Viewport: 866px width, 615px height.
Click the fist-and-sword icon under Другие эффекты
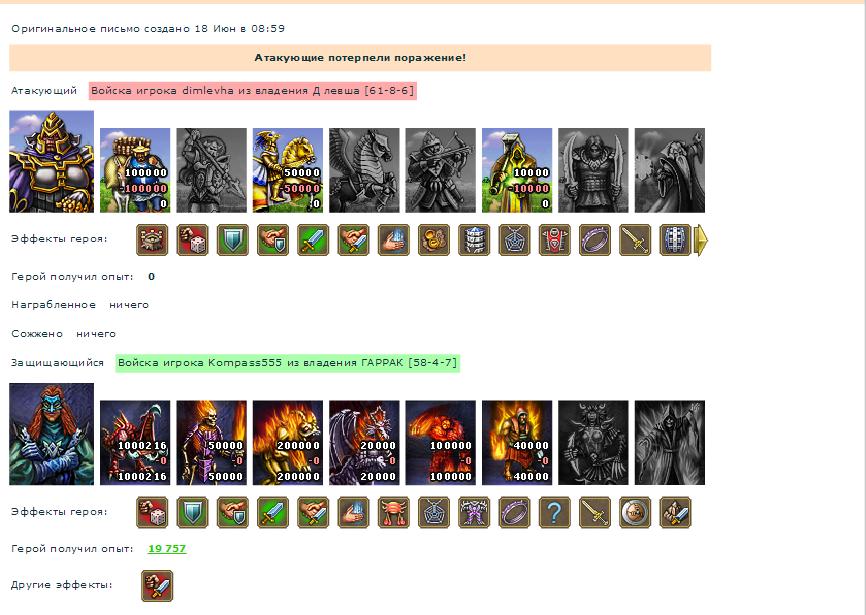click(157, 586)
